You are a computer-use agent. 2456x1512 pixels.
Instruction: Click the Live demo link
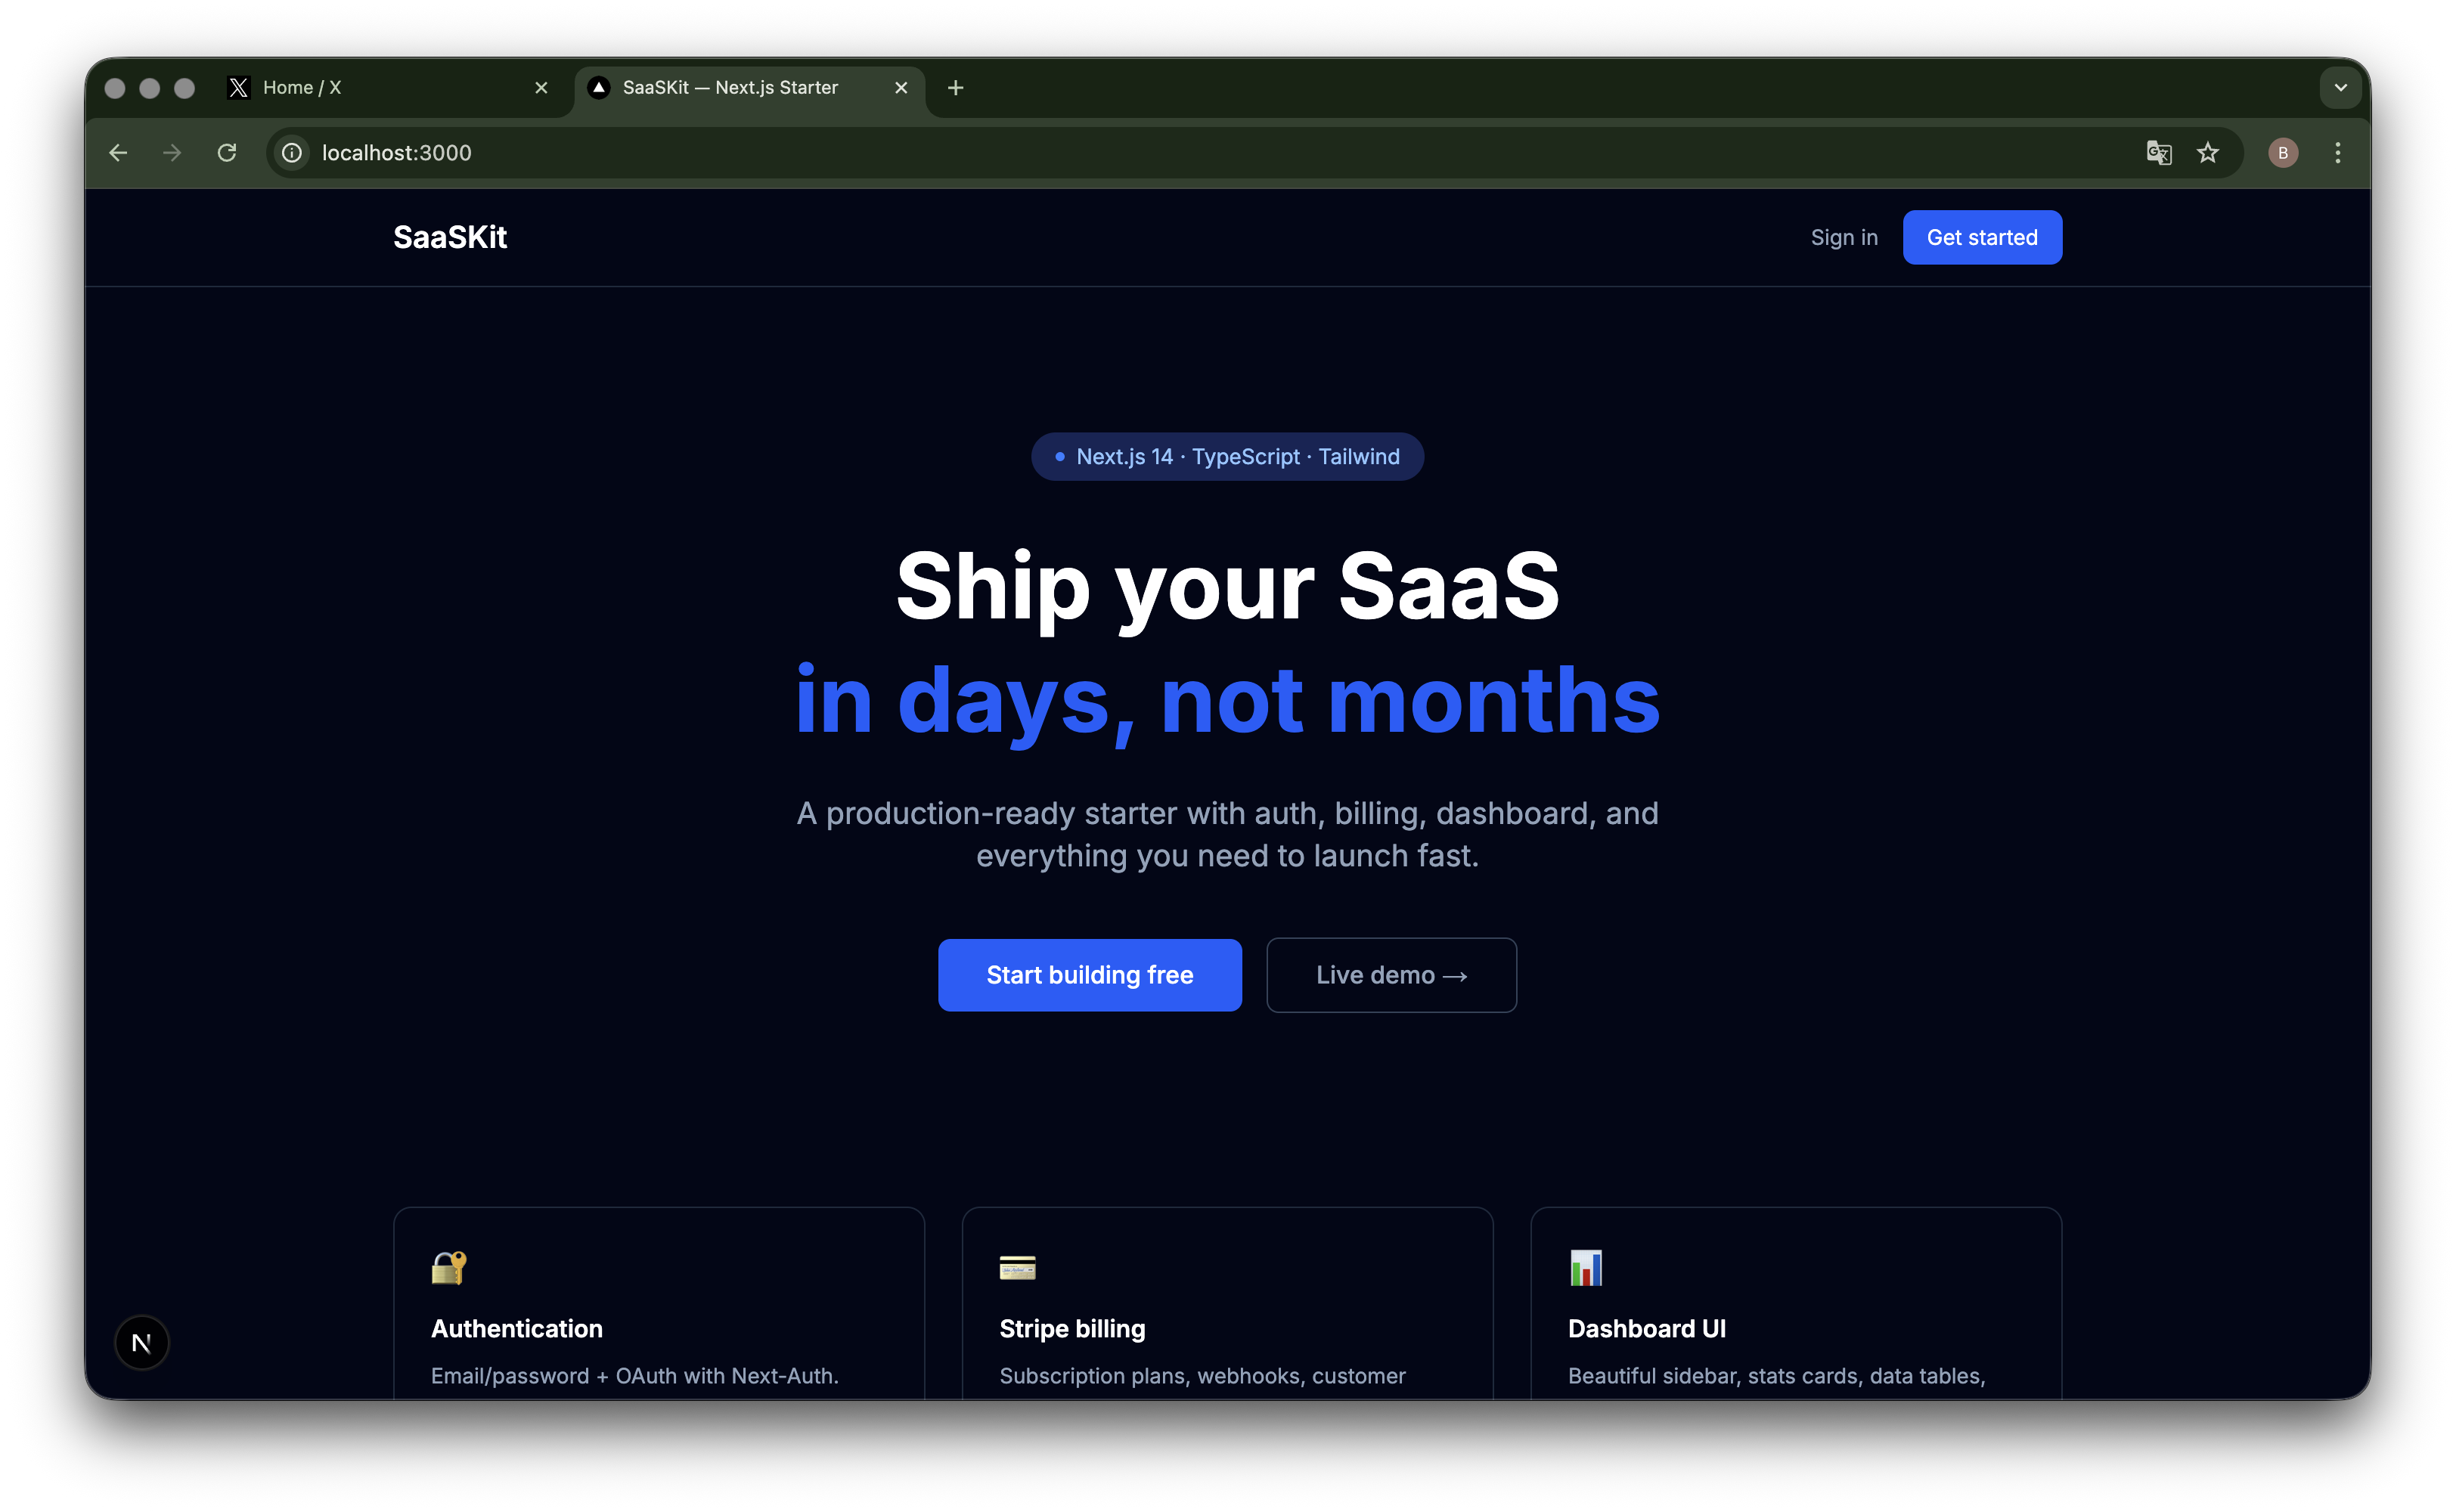[1391, 975]
